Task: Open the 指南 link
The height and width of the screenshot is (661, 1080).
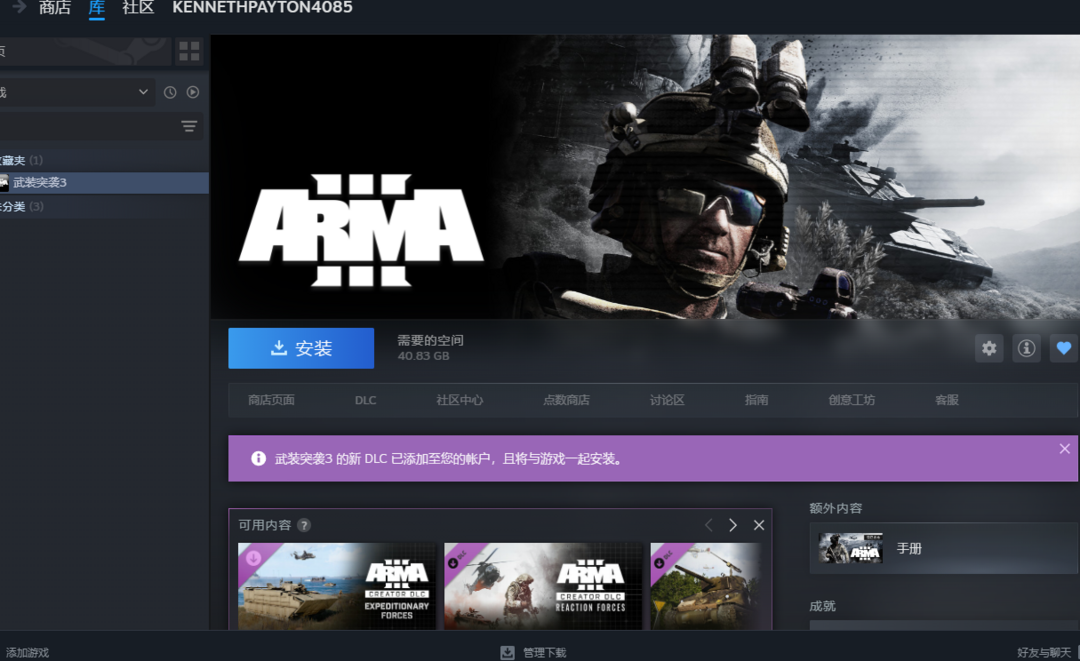Action: 756,400
